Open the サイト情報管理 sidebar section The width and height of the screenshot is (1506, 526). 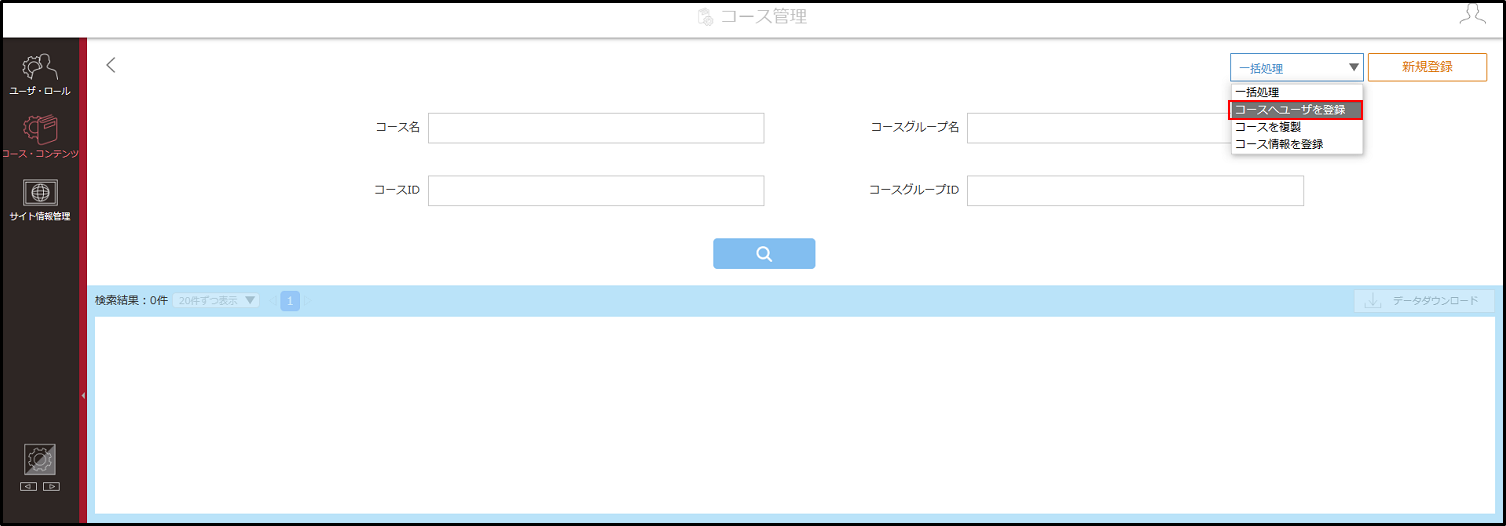pos(40,200)
